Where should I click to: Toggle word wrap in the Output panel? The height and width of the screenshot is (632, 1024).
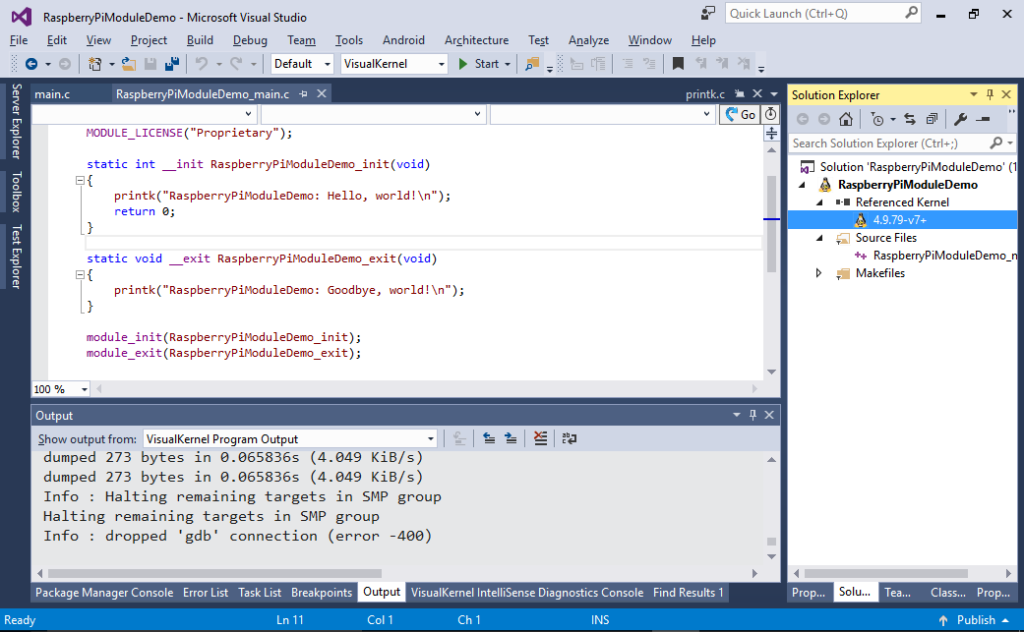click(569, 438)
